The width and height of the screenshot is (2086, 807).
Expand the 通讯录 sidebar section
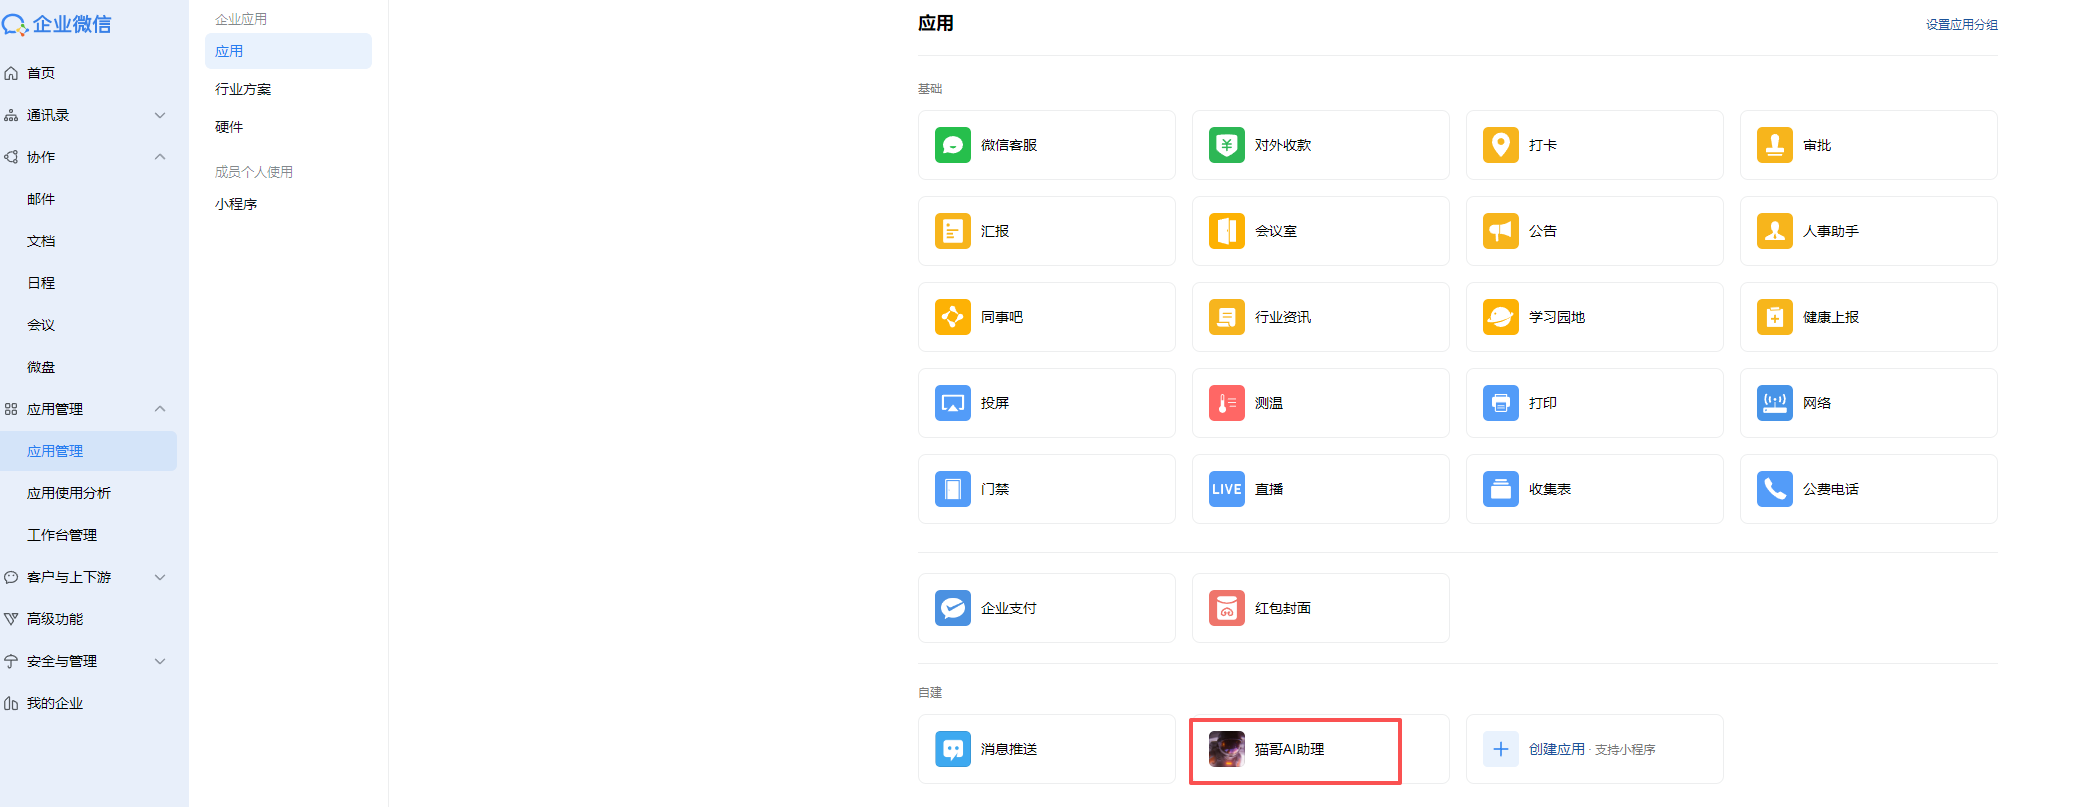[x=160, y=115]
